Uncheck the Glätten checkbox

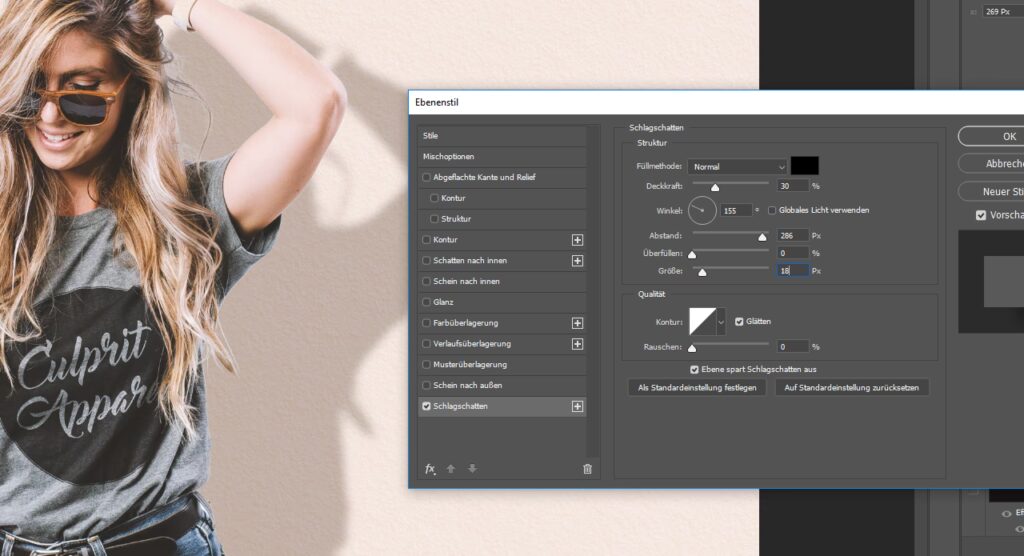pyautogui.click(x=739, y=321)
